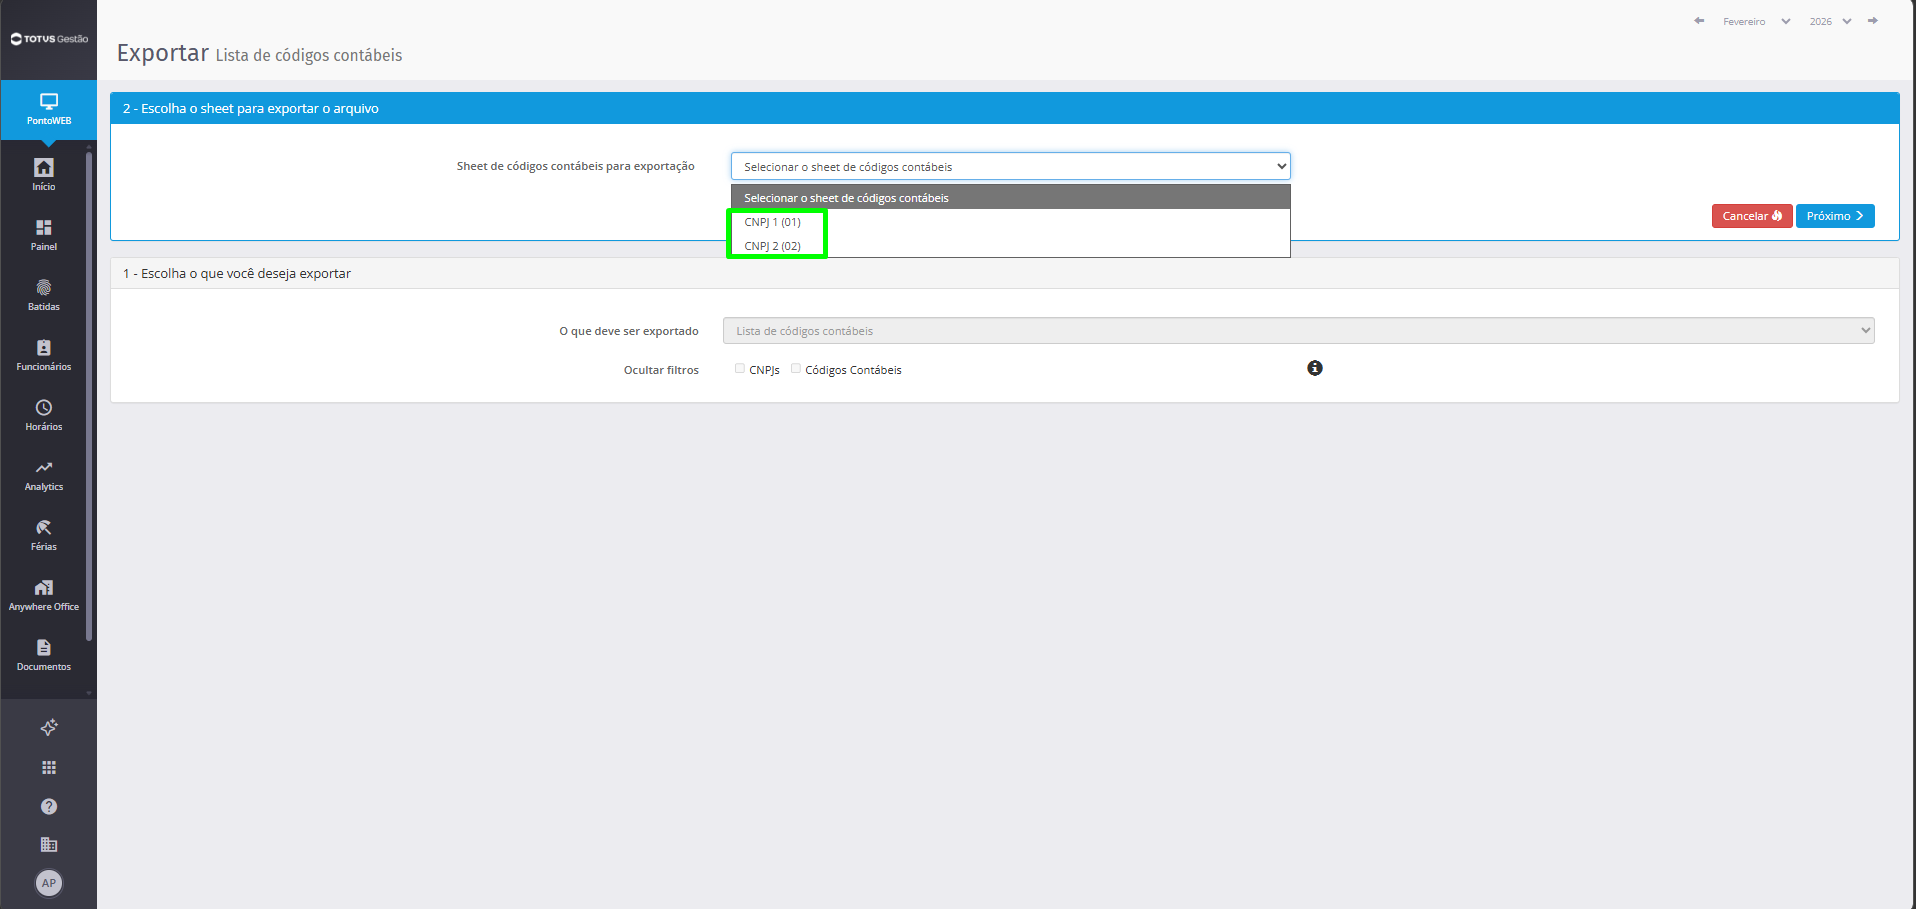The image size is (1916, 909).
Task: Click the sparkle AI assistant icon
Action: 48,727
